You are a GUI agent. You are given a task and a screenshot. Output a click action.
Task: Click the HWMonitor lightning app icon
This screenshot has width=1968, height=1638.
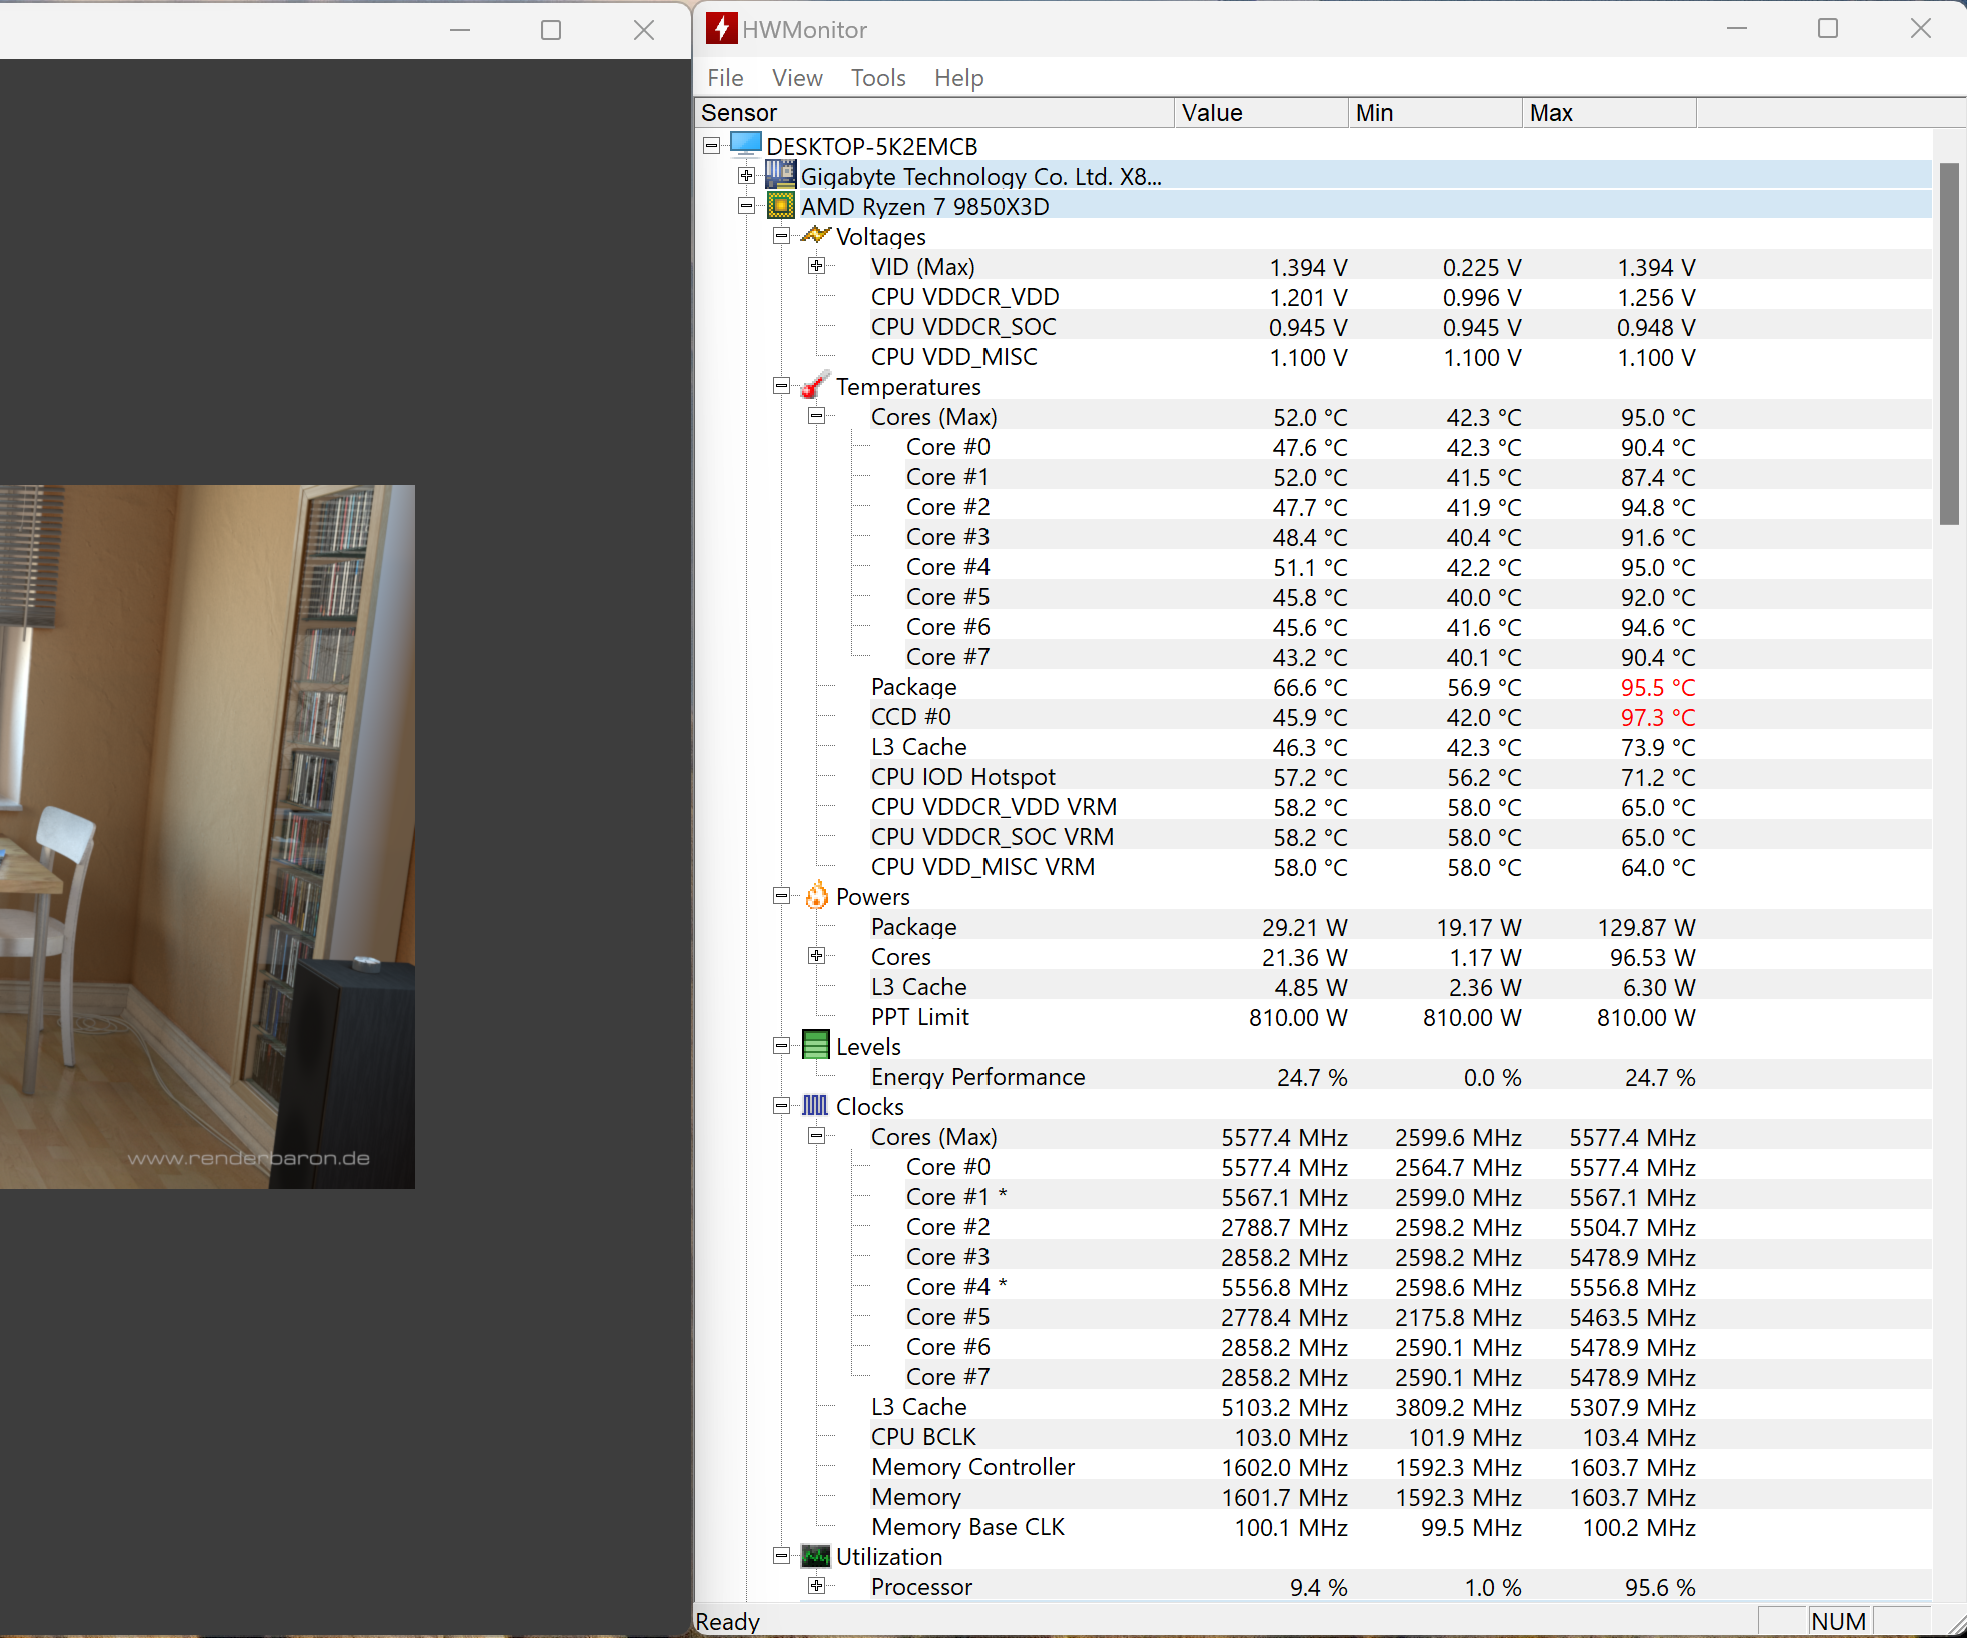pyautogui.click(x=721, y=29)
